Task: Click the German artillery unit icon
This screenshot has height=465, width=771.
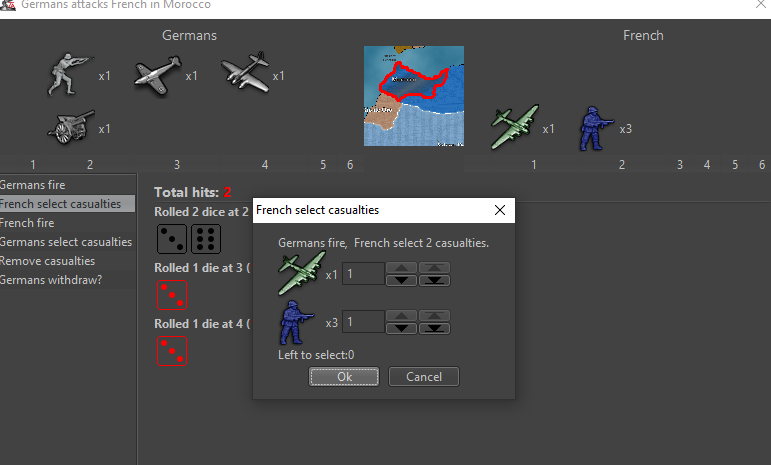Action: click(x=70, y=127)
